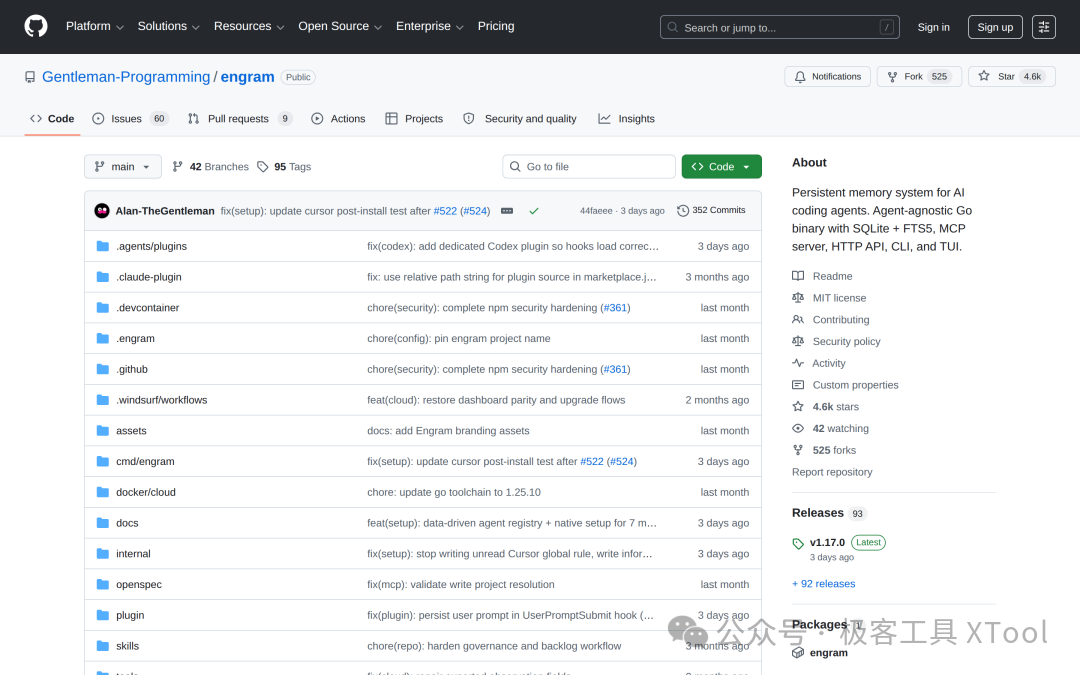Open the Gentleman-Programming owner link
Image resolution: width=1080 pixels, height=675 pixels.
tap(126, 77)
